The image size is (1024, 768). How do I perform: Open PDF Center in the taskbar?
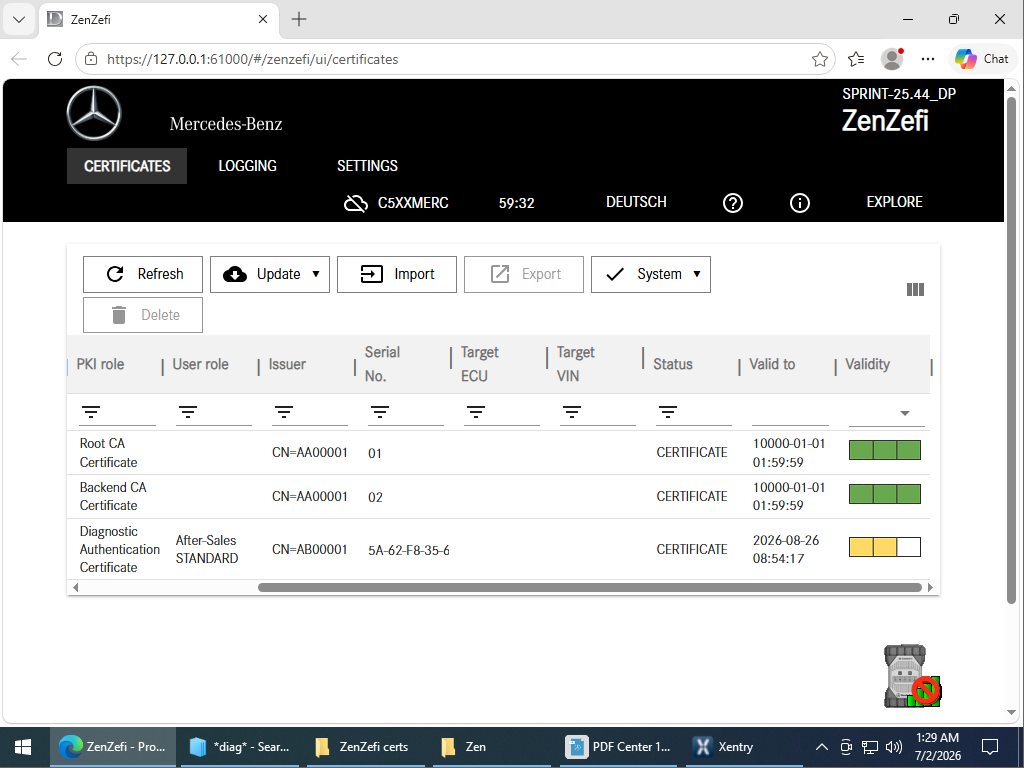click(x=619, y=746)
